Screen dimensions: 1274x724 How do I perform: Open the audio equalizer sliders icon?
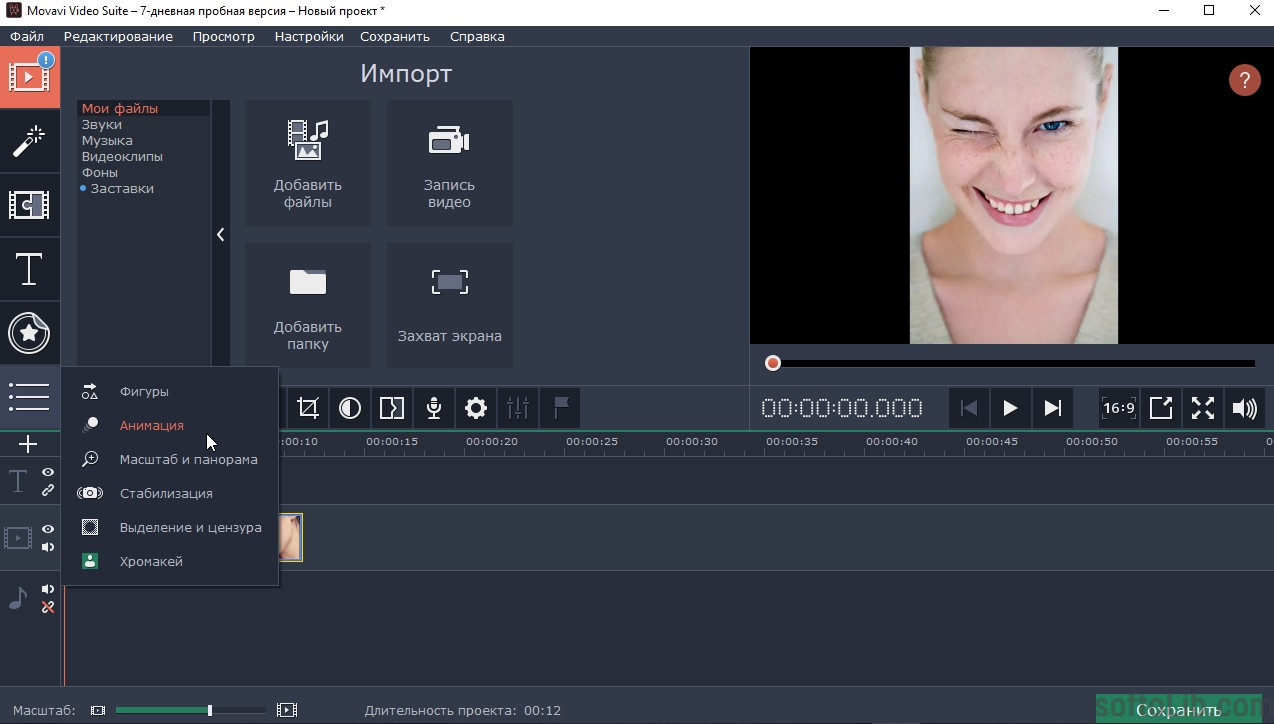tap(518, 408)
